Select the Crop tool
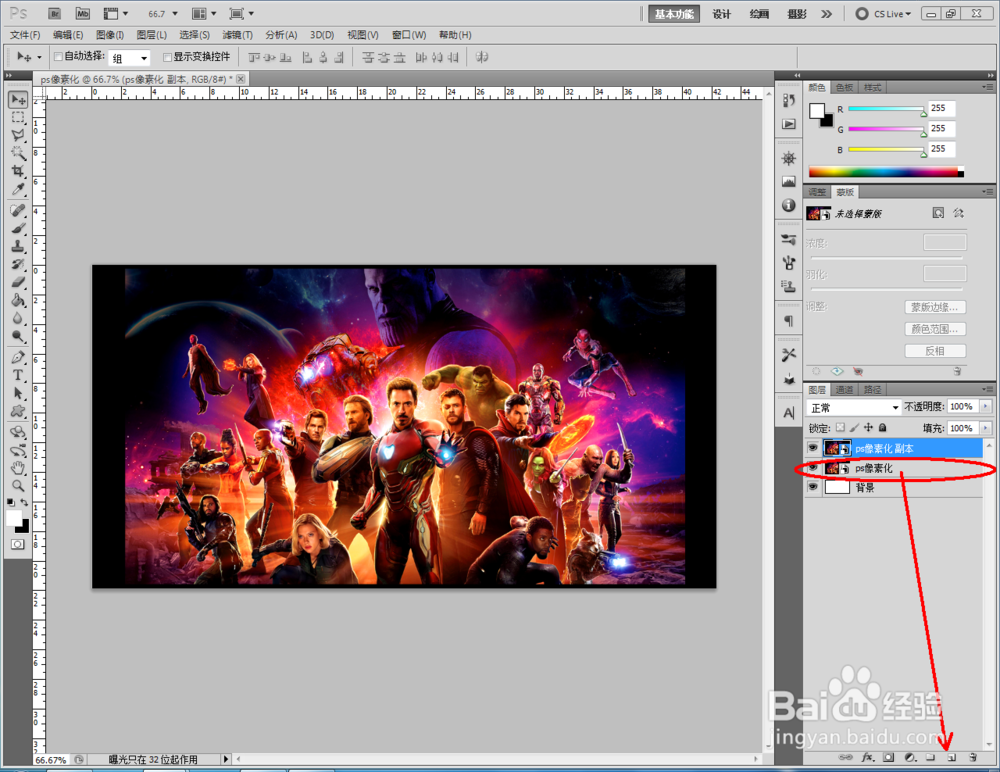This screenshot has width=1000, height=772. pos(18,171)
